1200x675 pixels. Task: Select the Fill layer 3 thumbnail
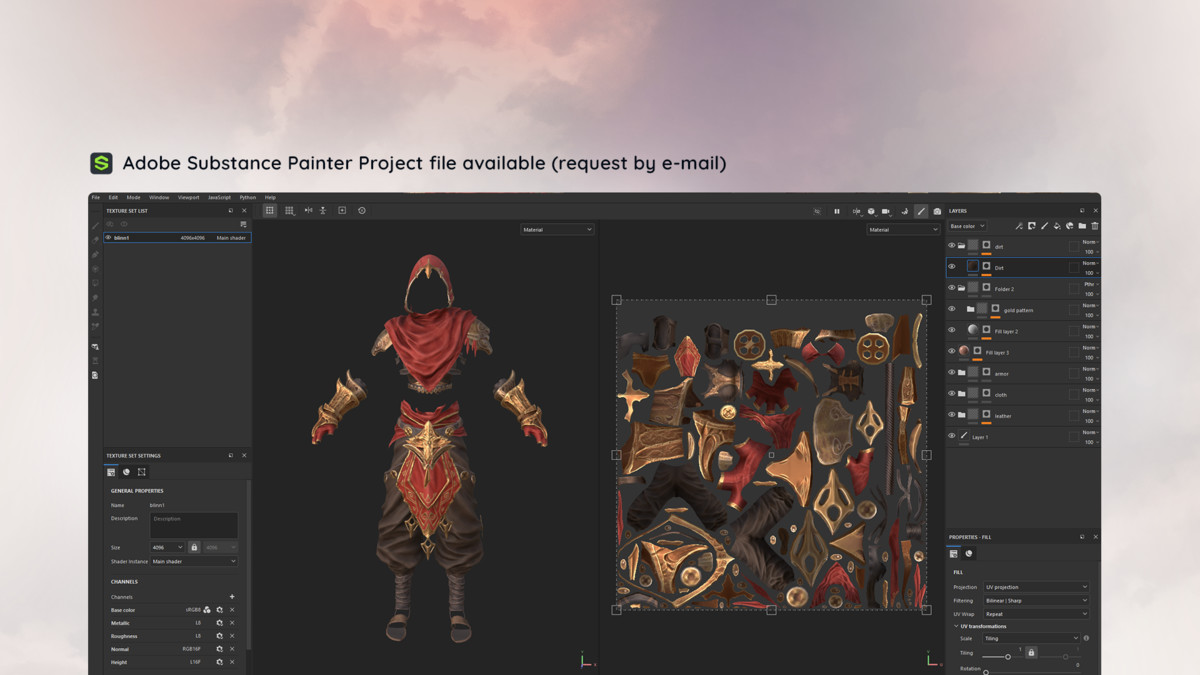pos(964,351)
